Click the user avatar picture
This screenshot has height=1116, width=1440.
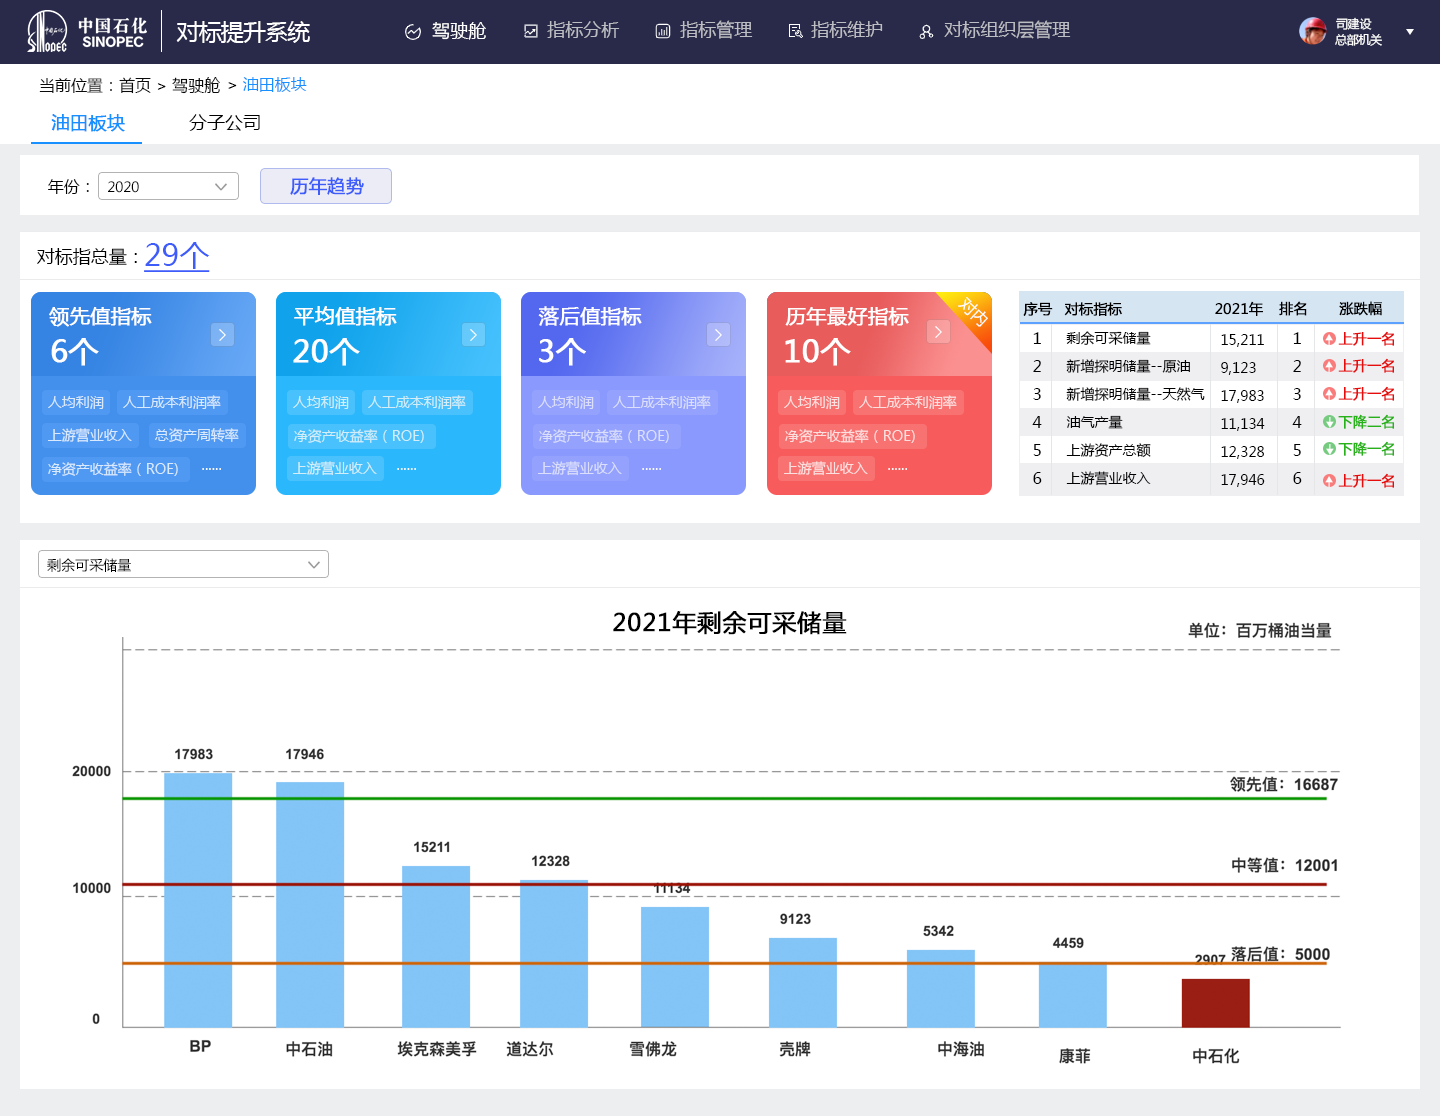(x=1313, y=31)
